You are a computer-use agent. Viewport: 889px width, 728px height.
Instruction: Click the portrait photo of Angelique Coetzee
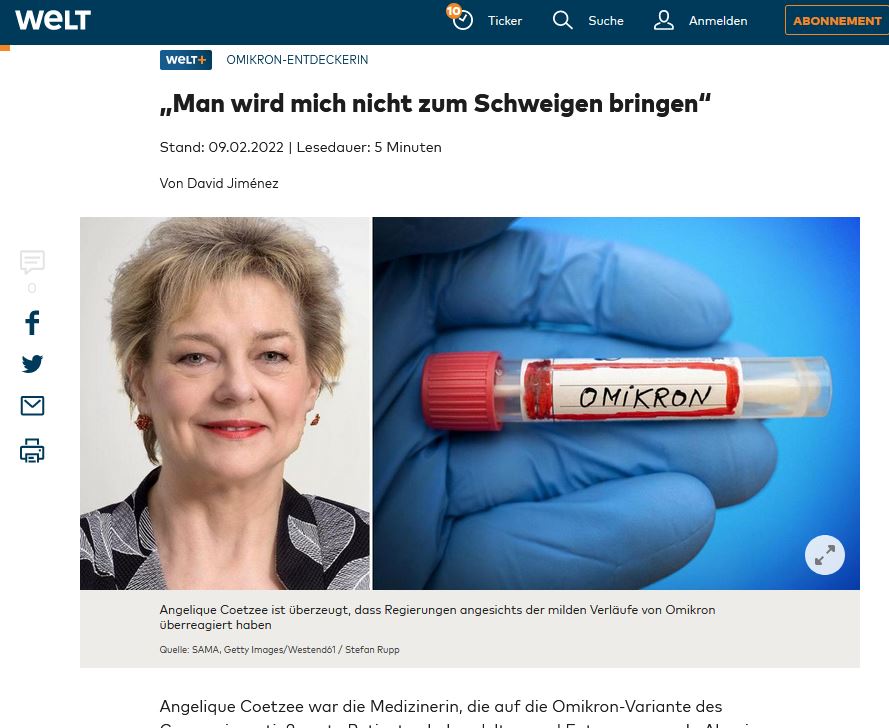click(x=225, y=403)
